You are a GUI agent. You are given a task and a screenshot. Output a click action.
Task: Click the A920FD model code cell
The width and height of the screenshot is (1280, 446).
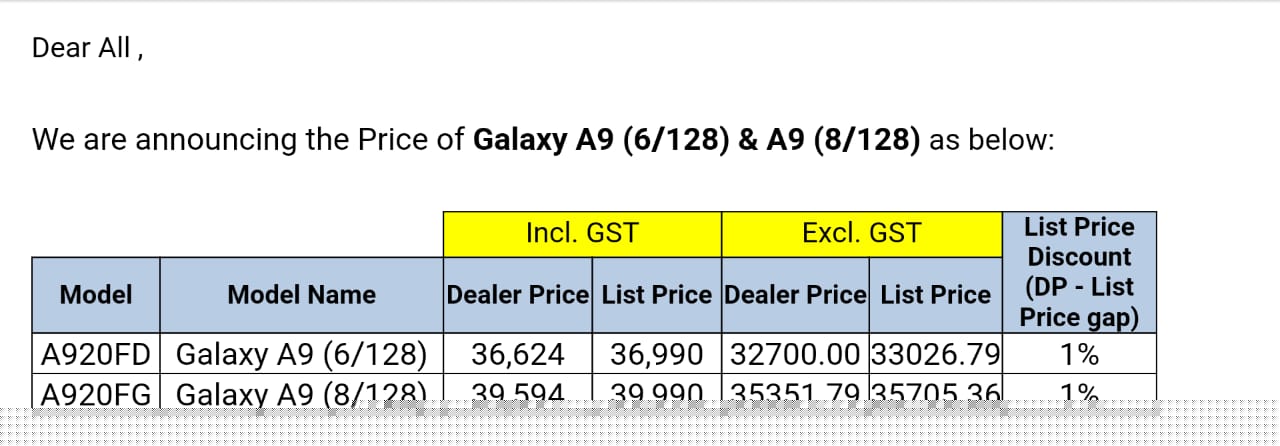[x=96, y=354]
